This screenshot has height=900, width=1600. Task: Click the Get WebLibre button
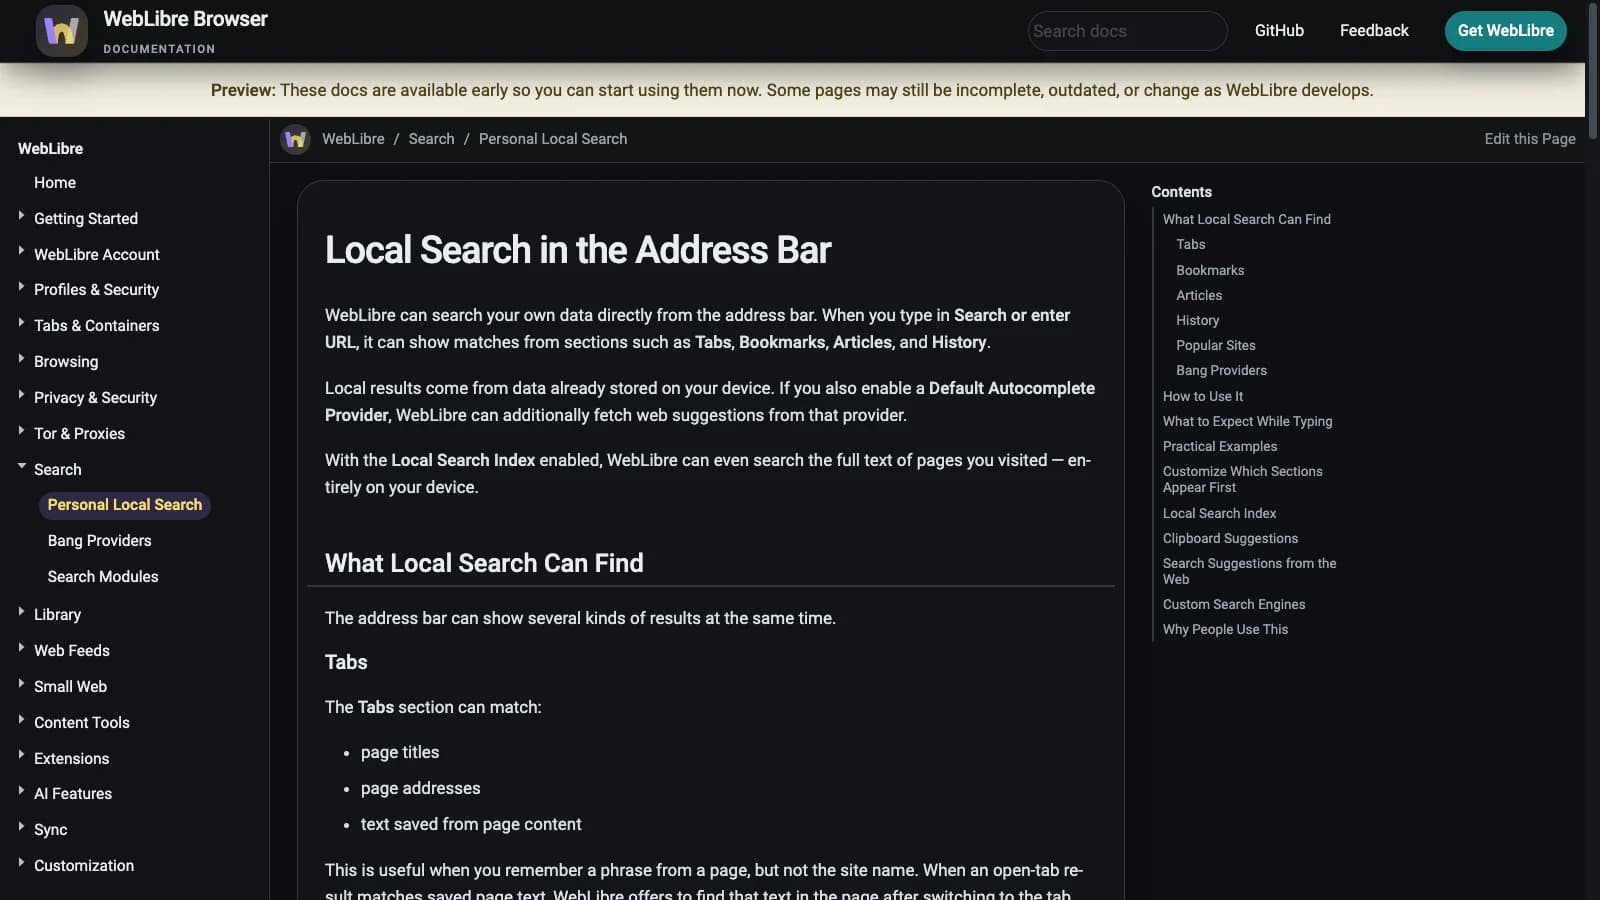pyautogui.click(x=1505, y=31)
